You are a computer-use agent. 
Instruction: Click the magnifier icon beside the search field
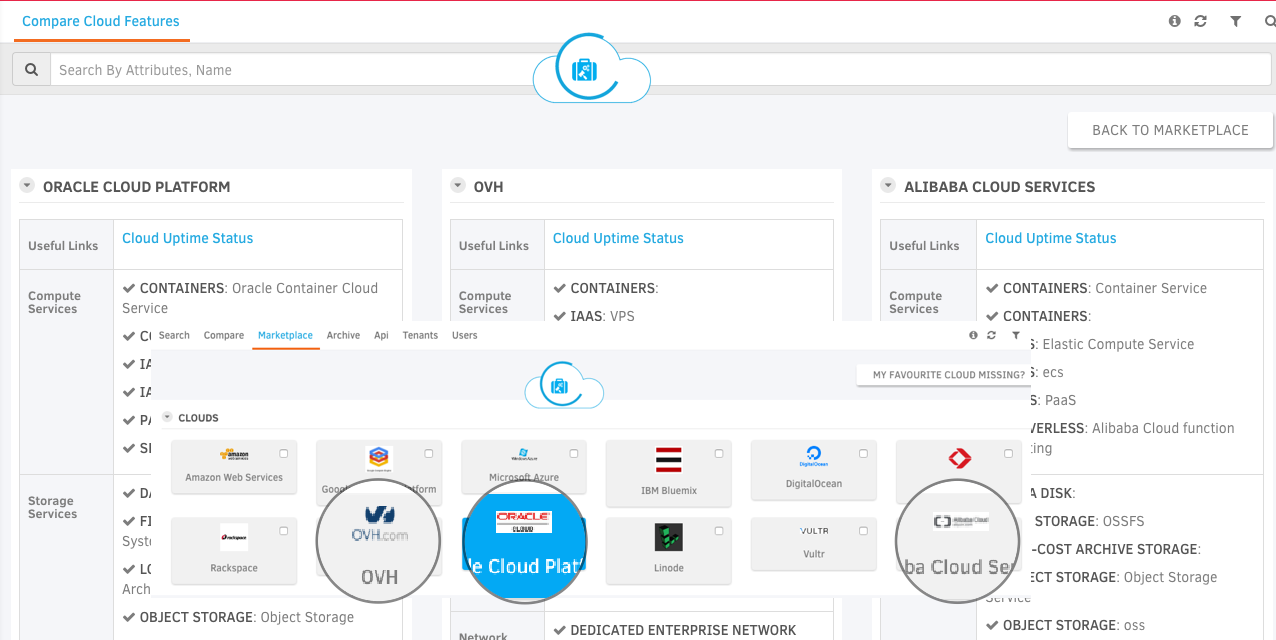[x=31, y=69]
